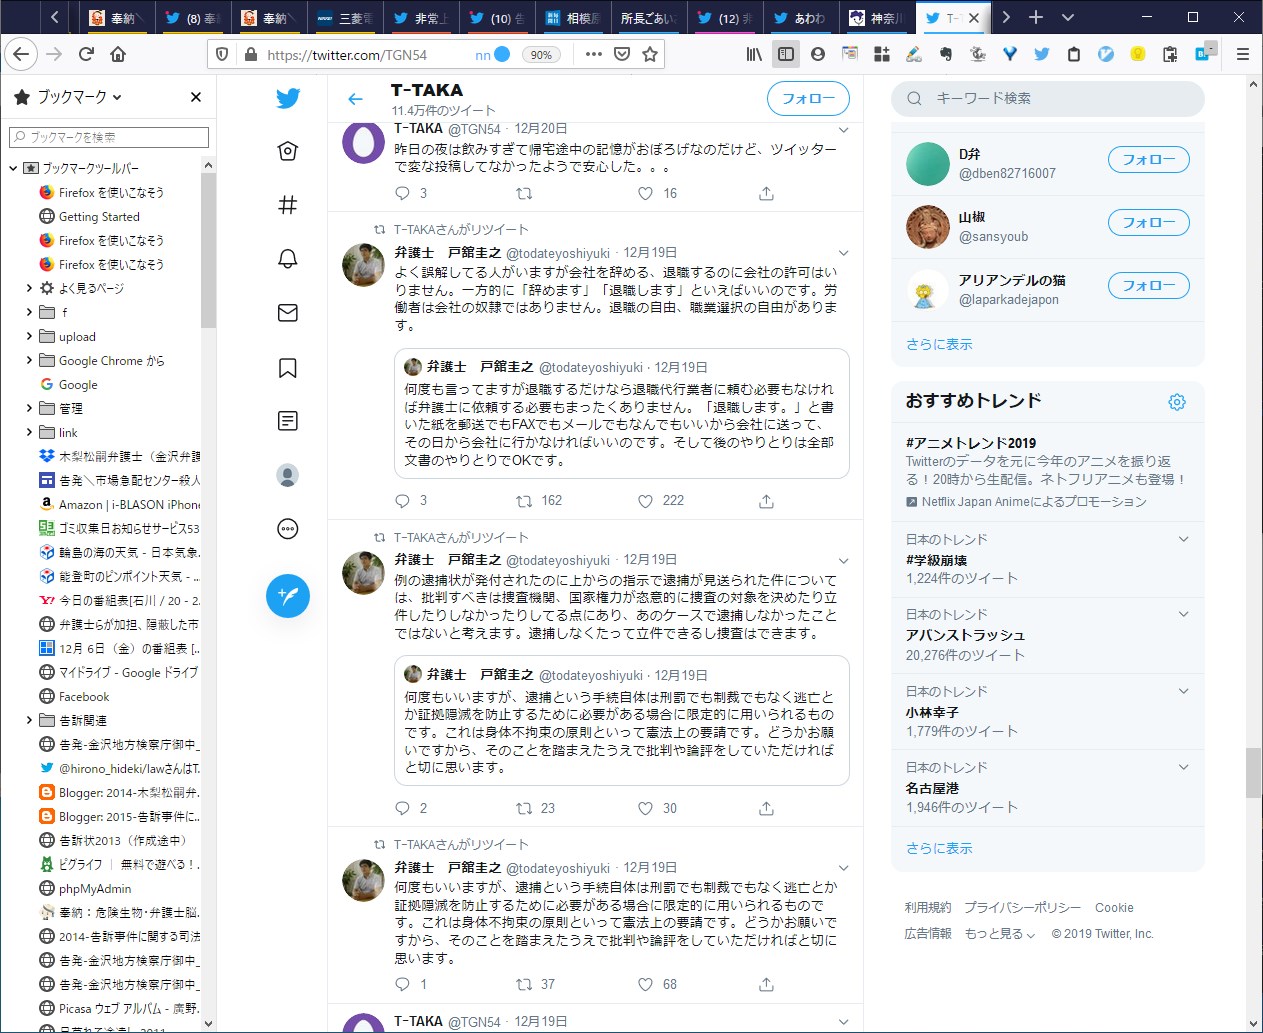This screenshot has width=1263, height=1033.
Task: Open page actions three-dot menu
Action: (594, 54)
